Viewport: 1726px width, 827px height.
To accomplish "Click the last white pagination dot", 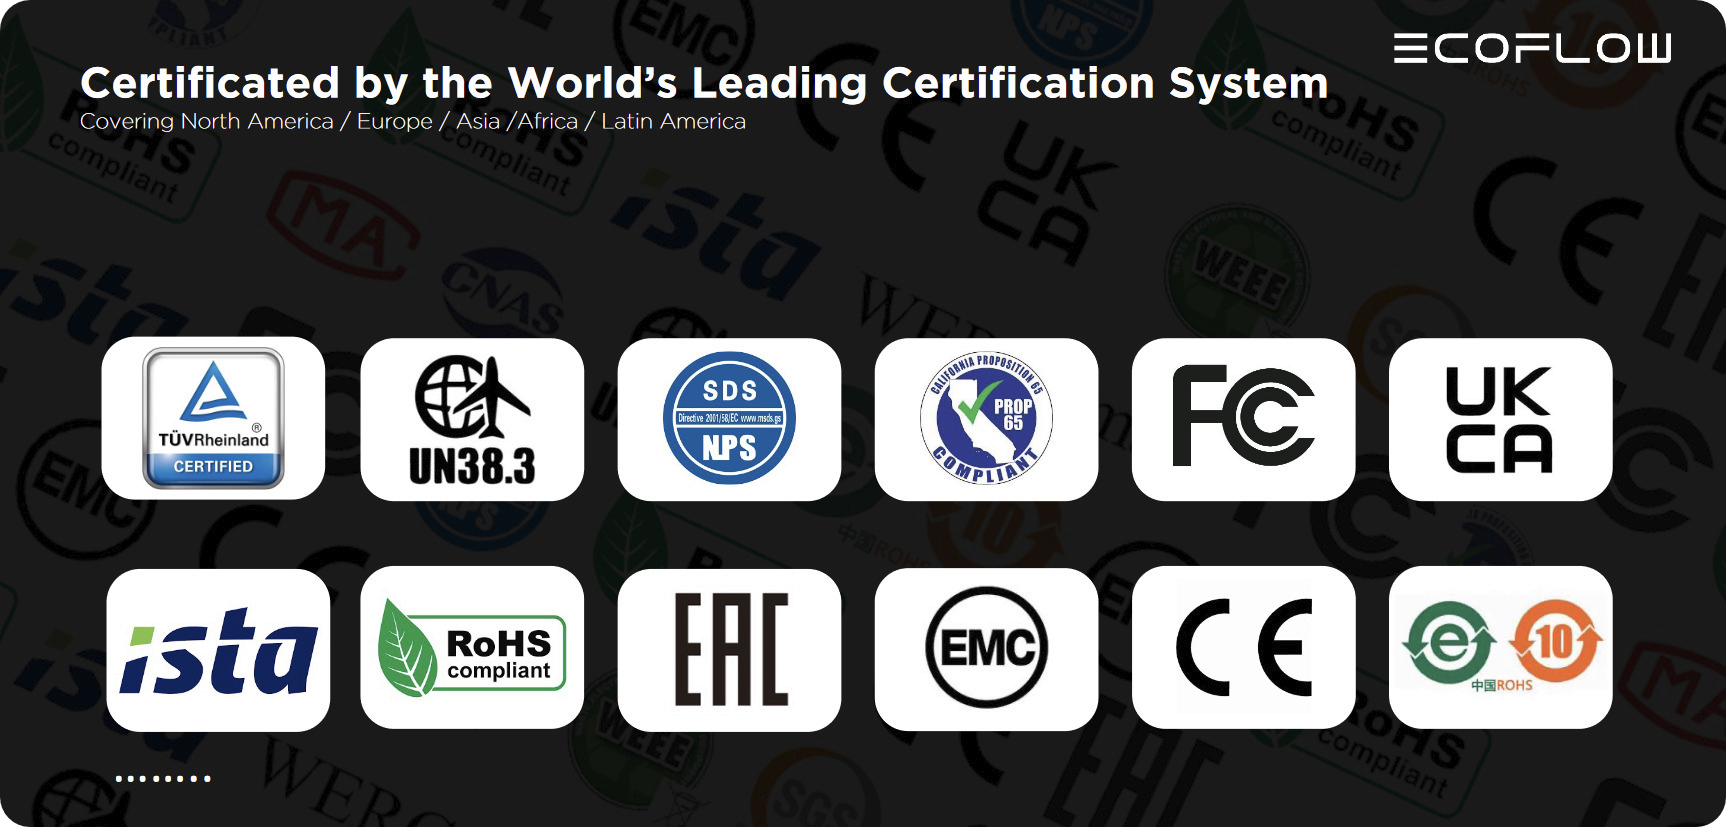I will [207, 778].
